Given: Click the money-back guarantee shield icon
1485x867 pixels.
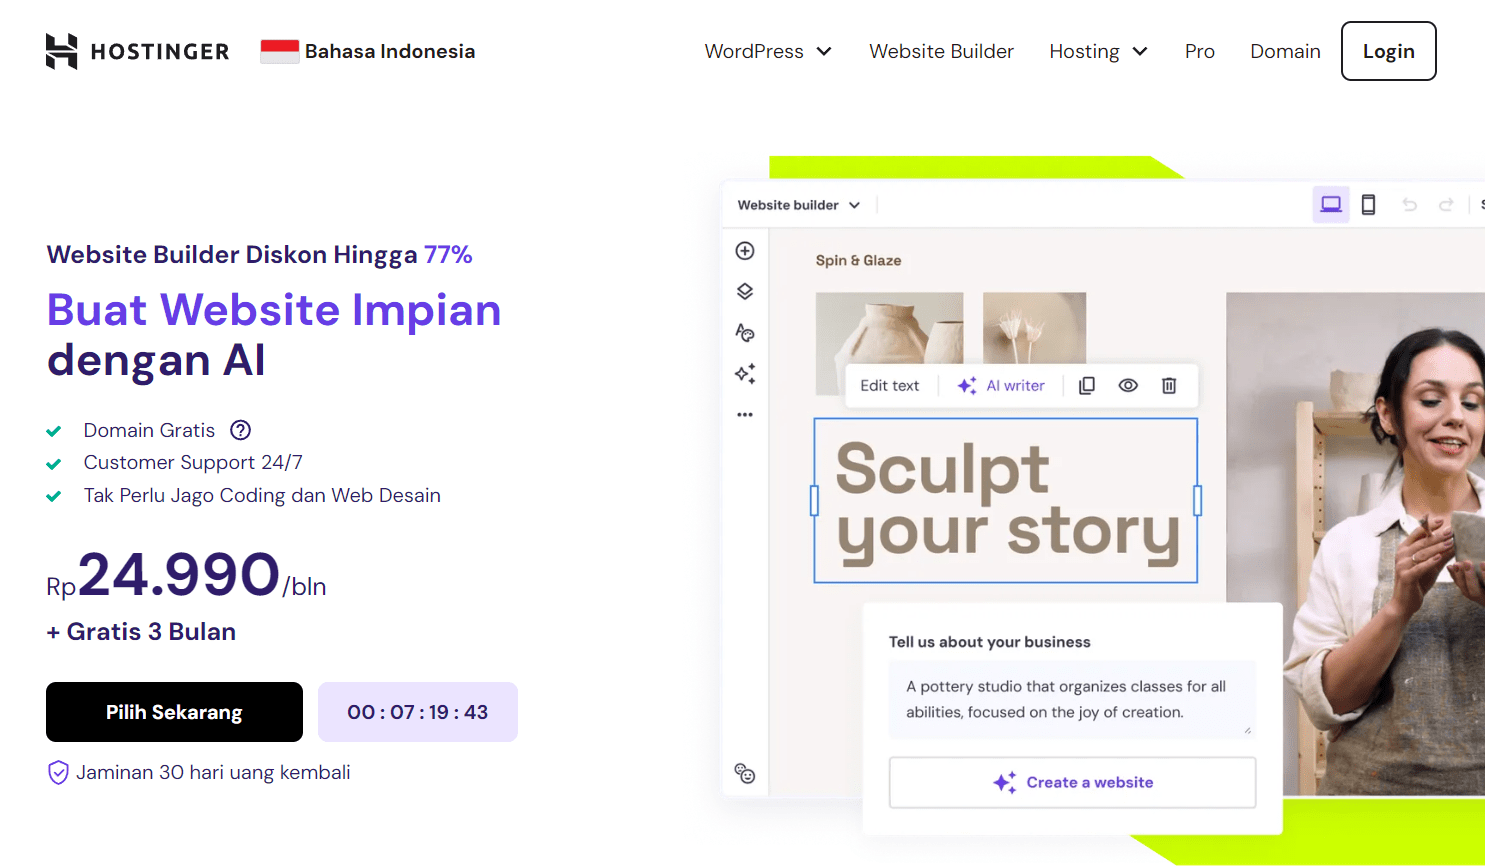Looking at the screenshot, I should coord(59,773).
